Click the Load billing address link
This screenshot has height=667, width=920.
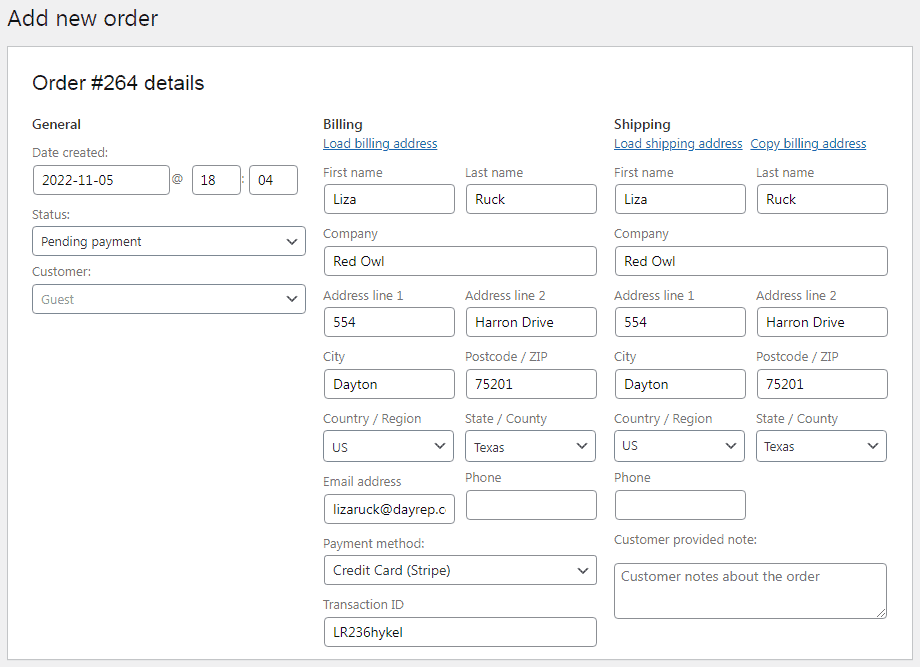(x=380, y=144)
